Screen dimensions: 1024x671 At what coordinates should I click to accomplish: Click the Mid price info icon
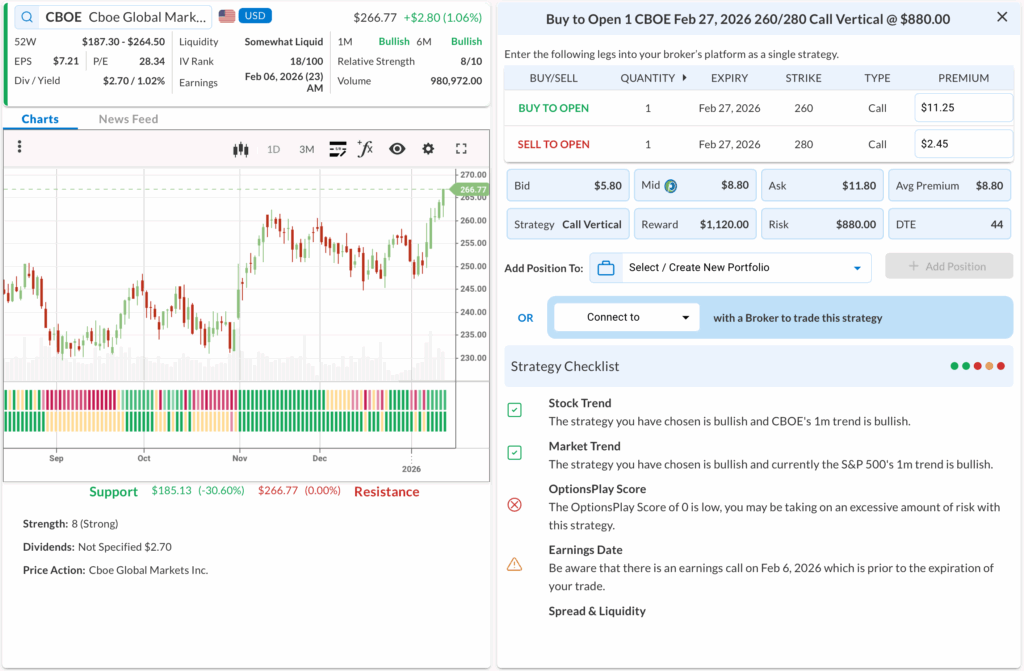tap(671, 186)
